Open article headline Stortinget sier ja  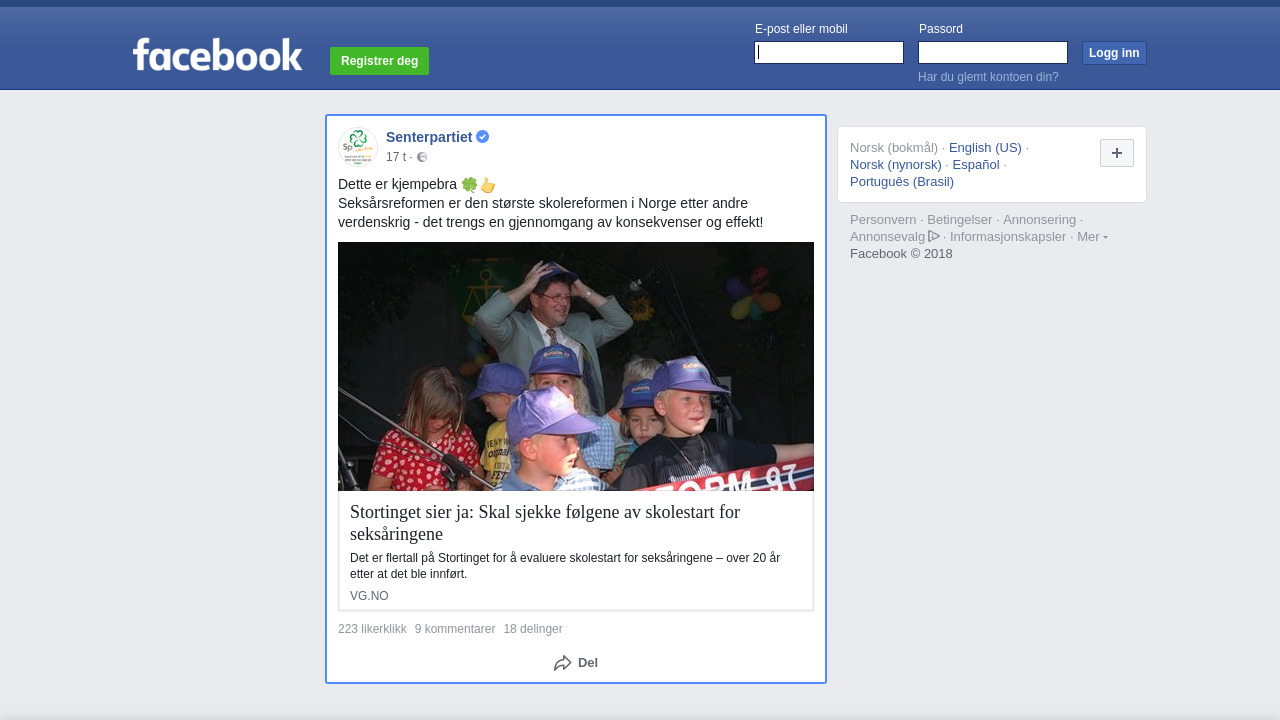(545, 523)
